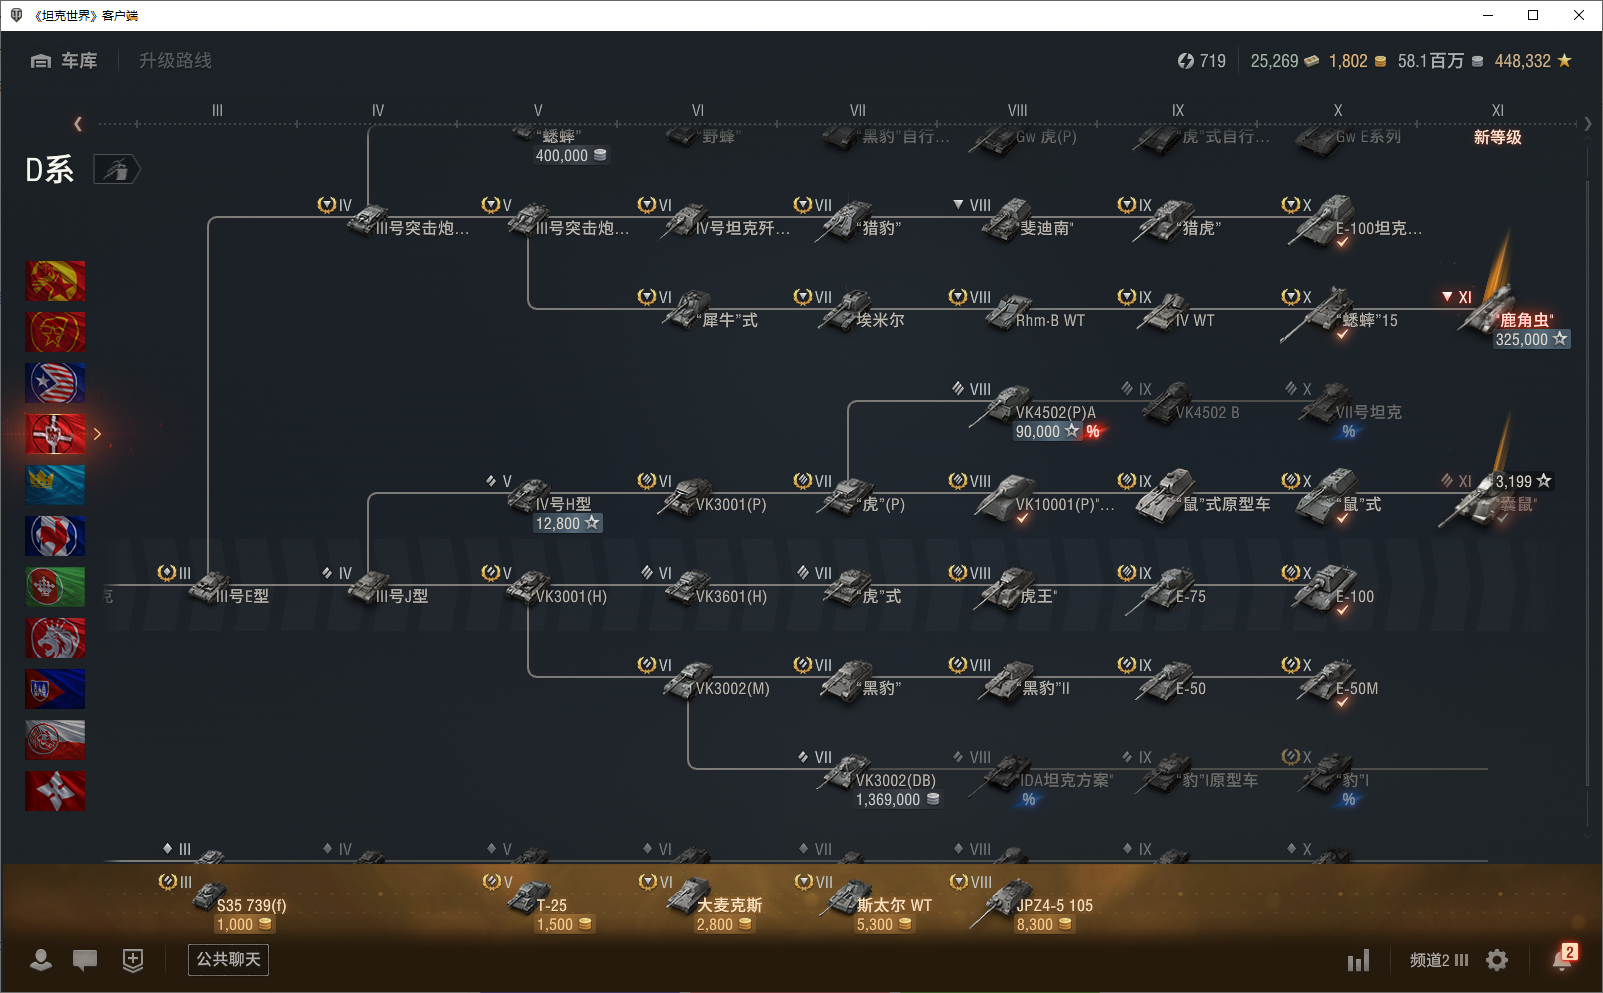Click the 频道2 channel button
The height and width of the screenshot is (993, 1603).
[x=1439, y=960]
